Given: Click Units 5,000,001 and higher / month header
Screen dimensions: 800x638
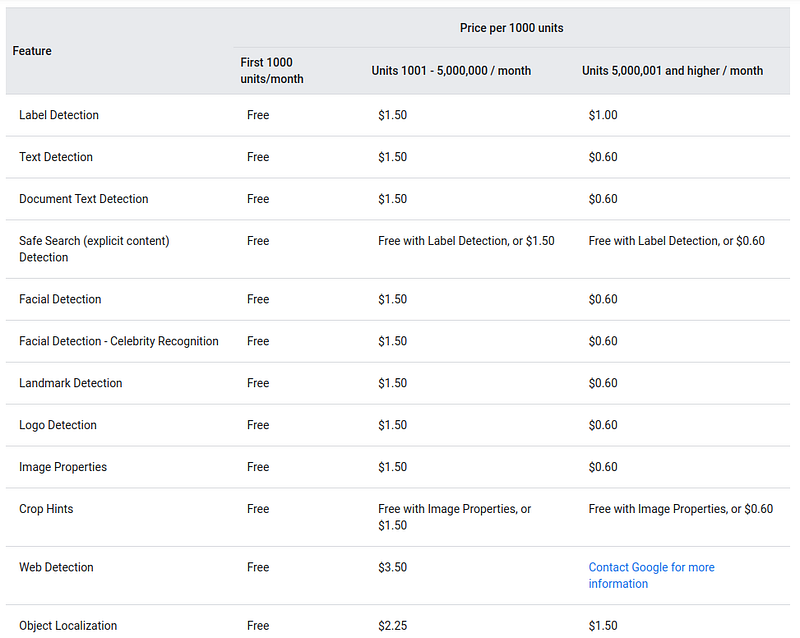Looking at the screenshot, I should (672, 70).
